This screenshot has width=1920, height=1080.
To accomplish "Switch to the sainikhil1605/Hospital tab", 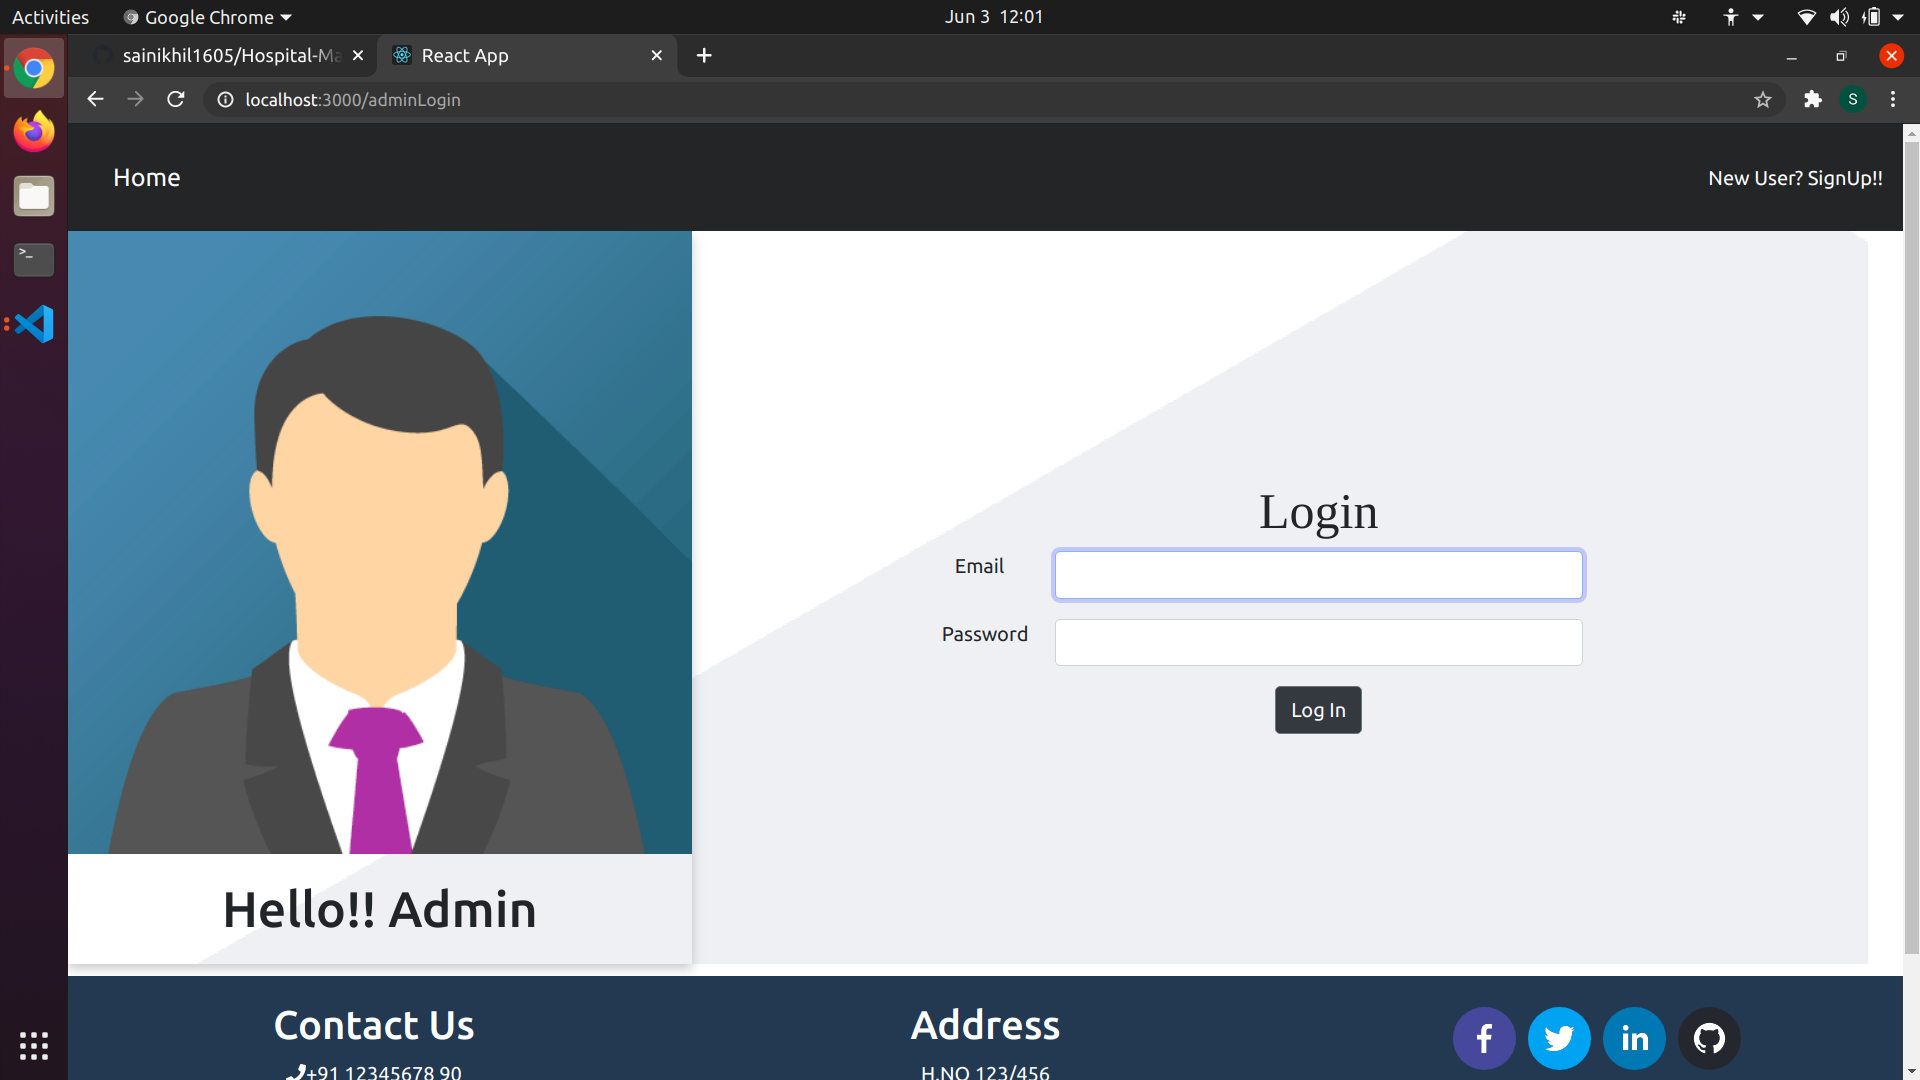I will tap(230, 56).
